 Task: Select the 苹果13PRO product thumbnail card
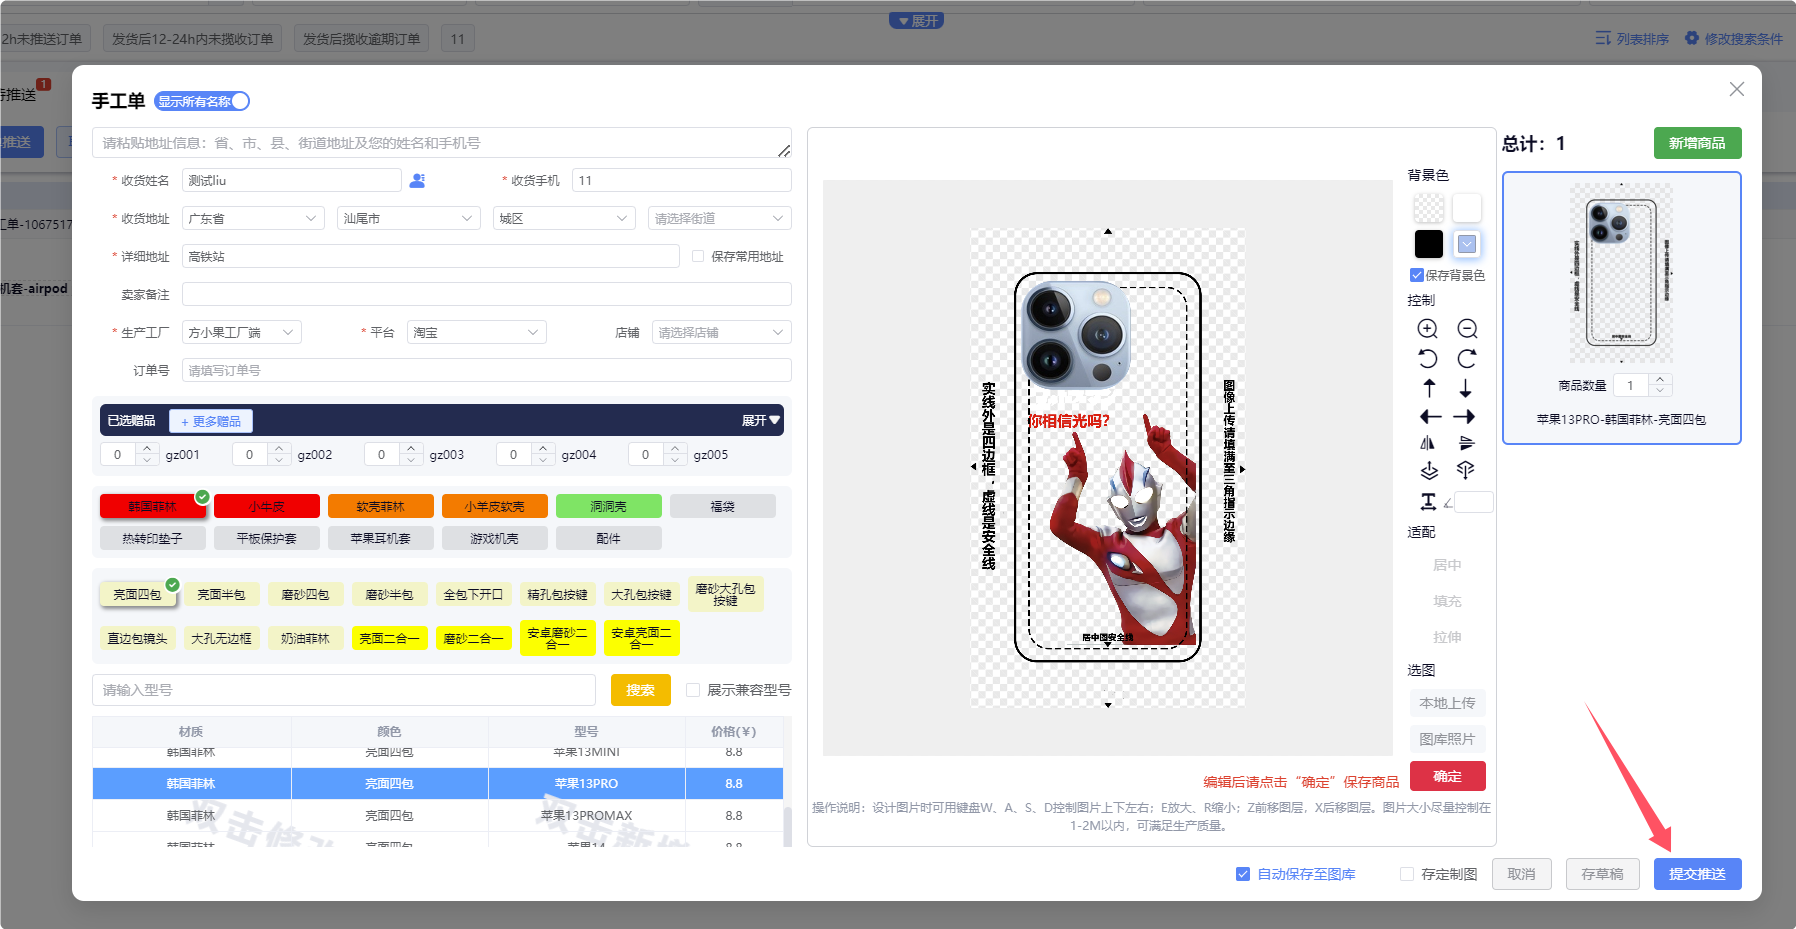point(1621,308)
